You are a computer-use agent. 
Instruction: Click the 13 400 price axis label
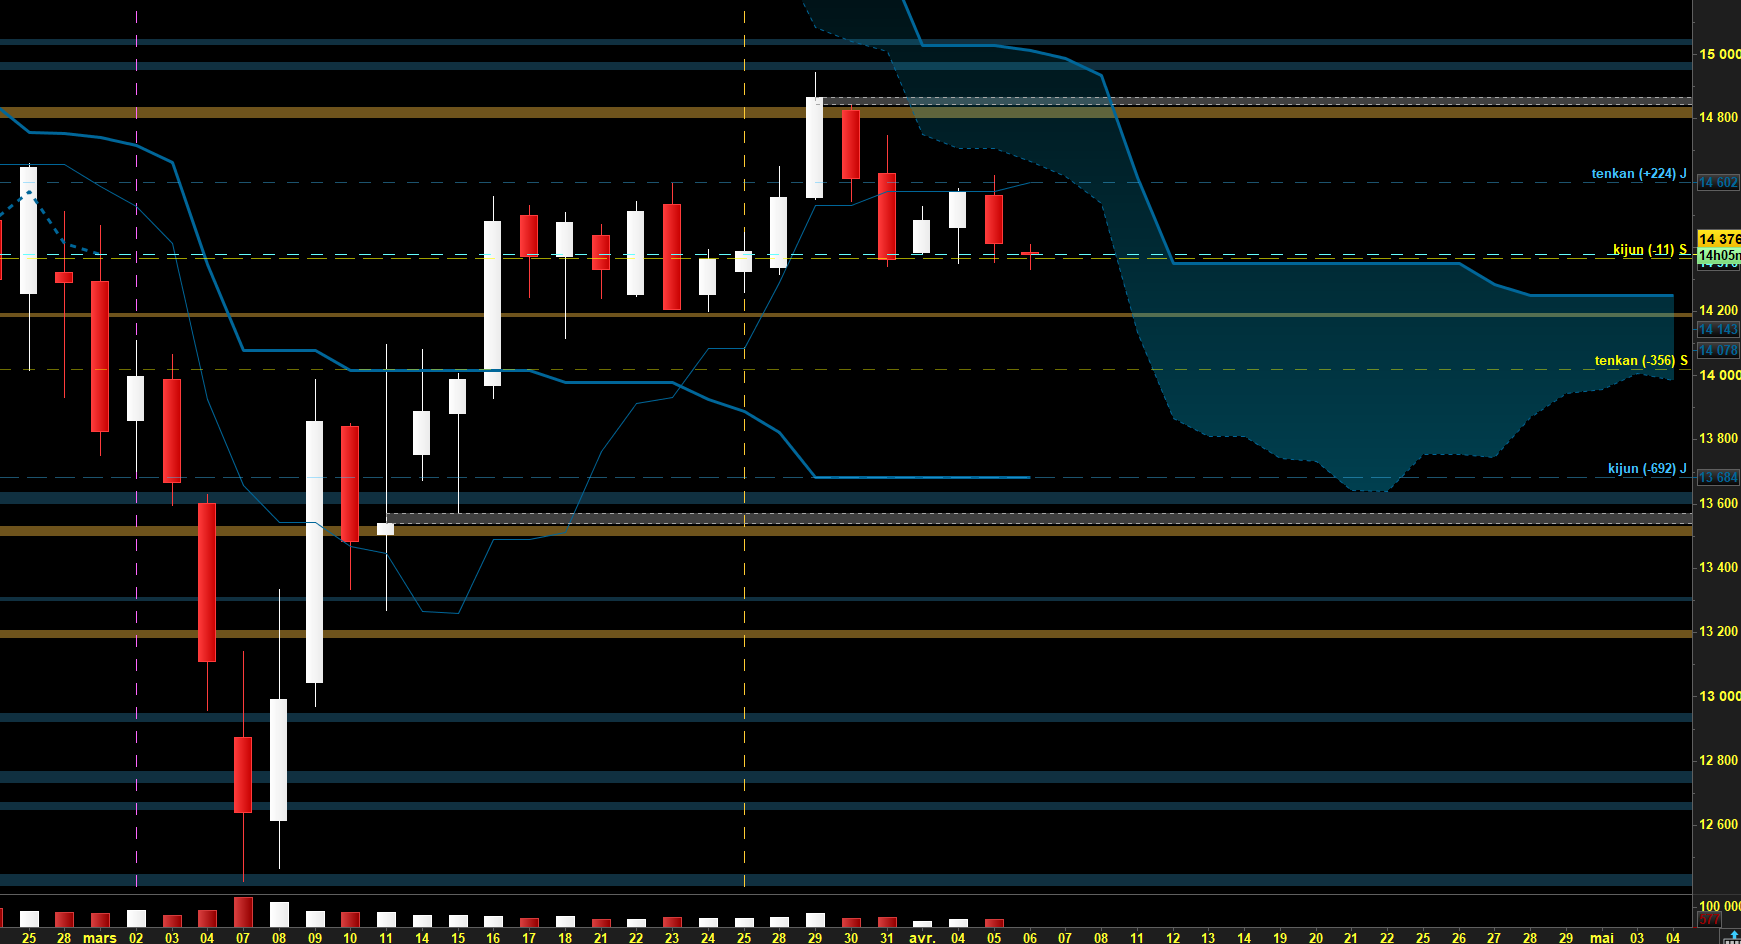pos(1719,568)
